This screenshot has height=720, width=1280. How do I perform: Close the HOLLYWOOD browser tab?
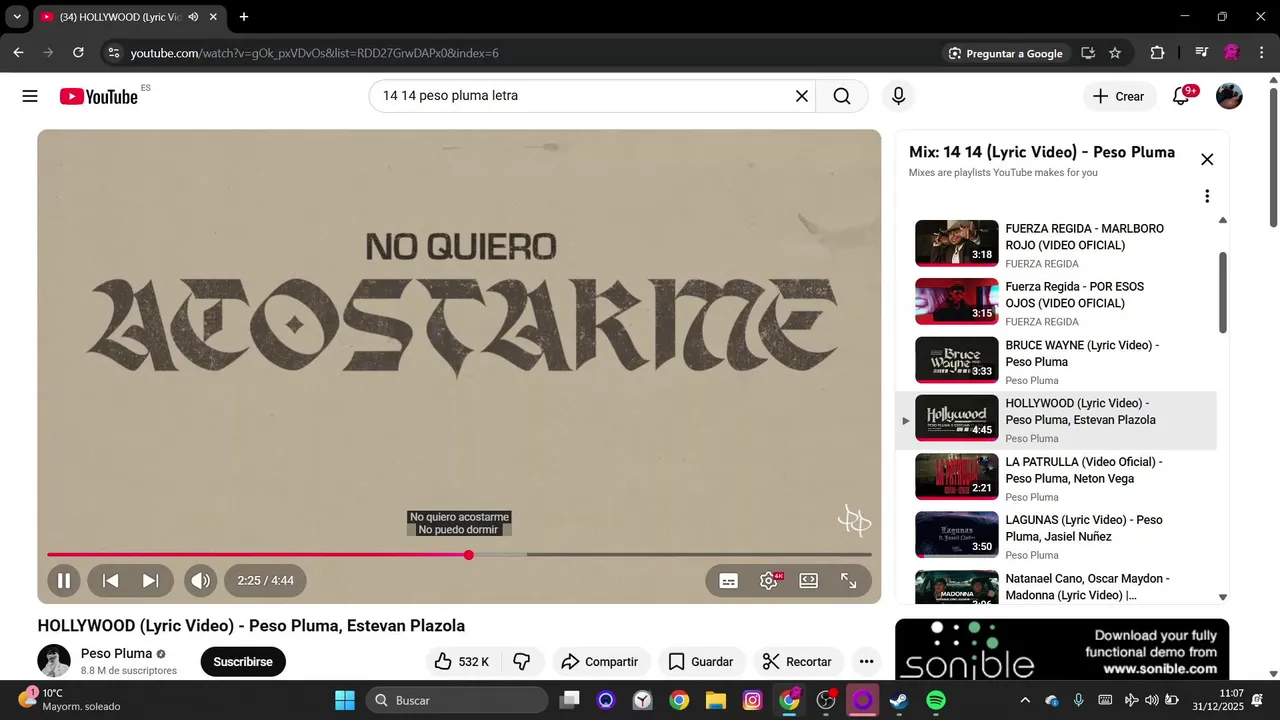click(213, 17)
